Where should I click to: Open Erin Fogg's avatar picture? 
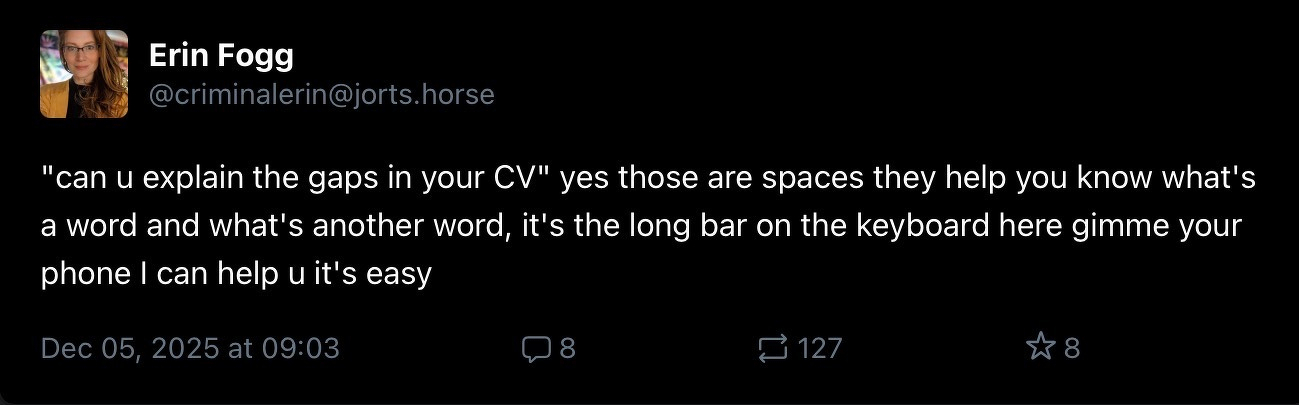pos(84,74)
